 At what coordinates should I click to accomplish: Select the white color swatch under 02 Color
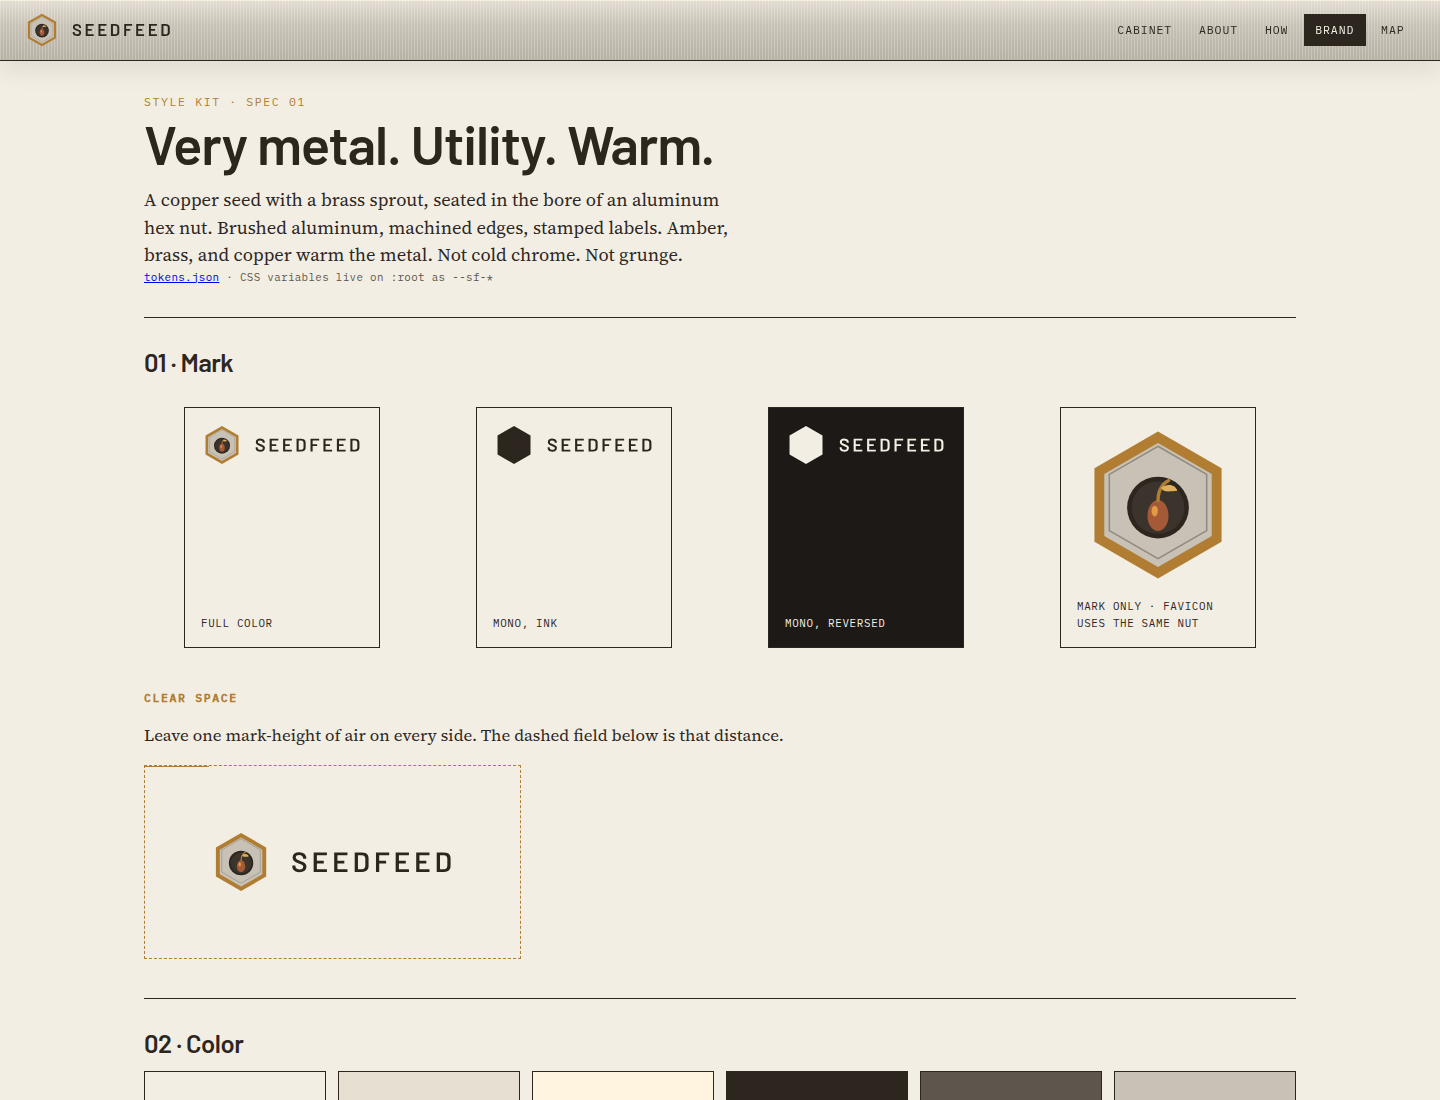click(235, 1086)
